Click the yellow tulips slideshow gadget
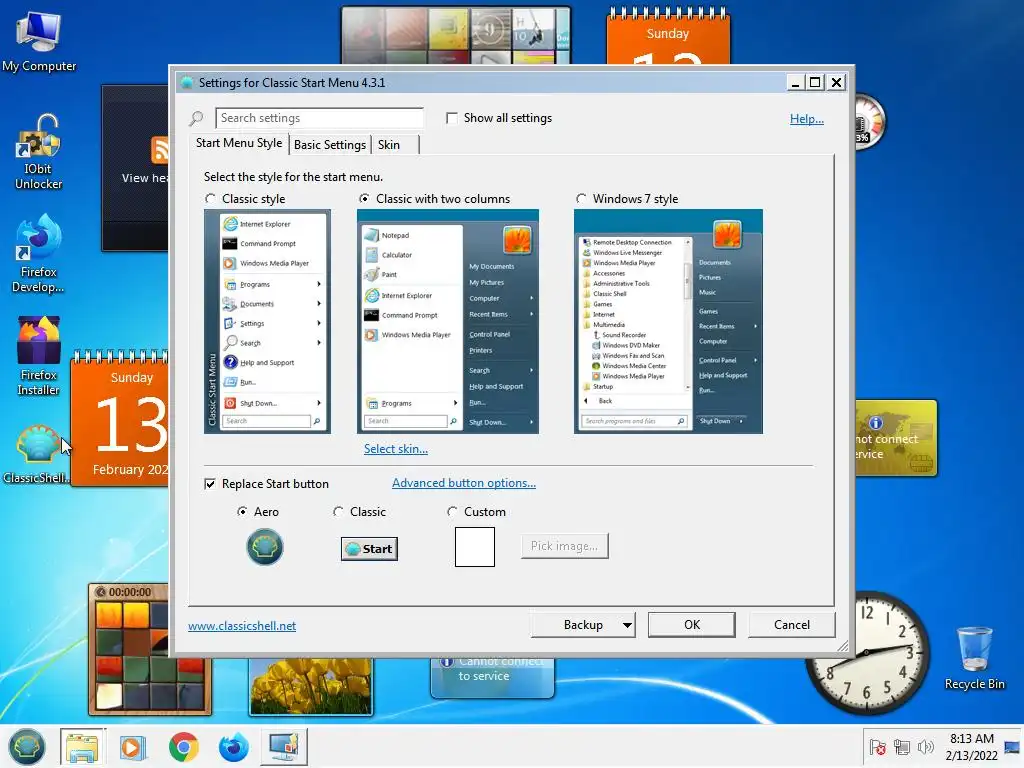 click(x=311, y=686)
